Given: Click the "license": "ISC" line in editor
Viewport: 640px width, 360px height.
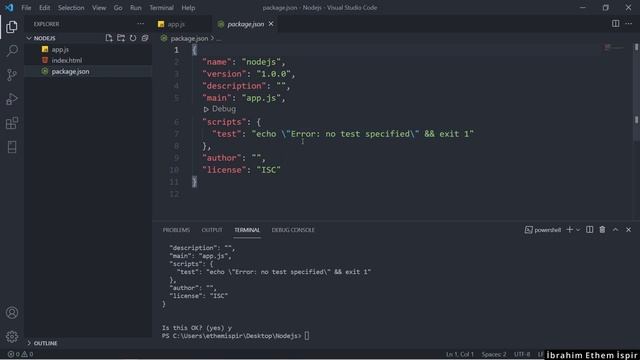Looking at the screenshot, I should point(241,170).
